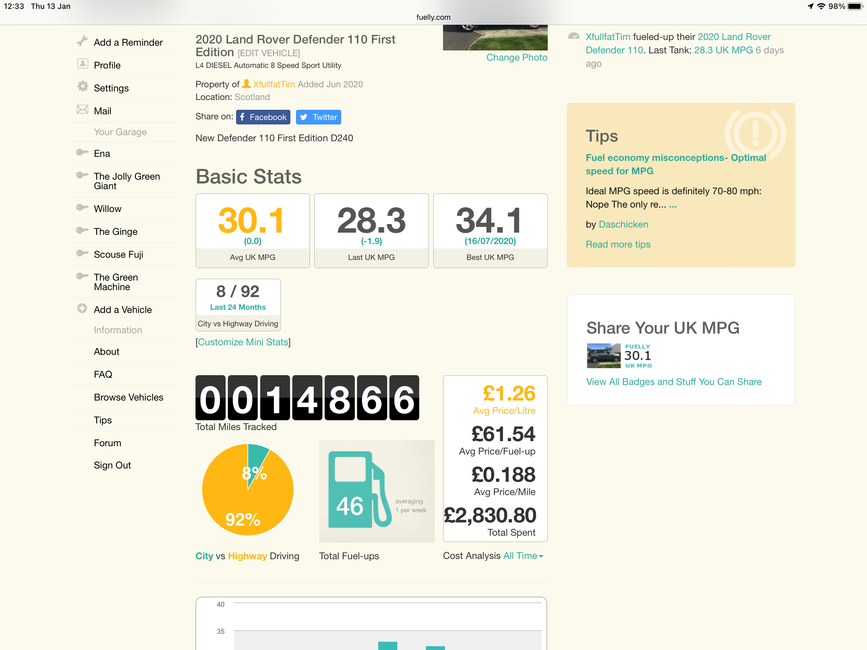Click the "£1.26" Avg Price/Litre value
This screenshot has width=867, height=650.
tap(509, 394)
